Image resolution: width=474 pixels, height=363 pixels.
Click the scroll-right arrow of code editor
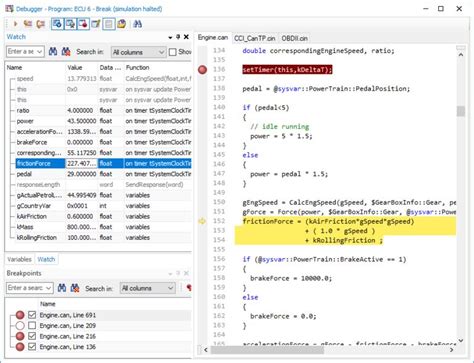pos(452,350)
